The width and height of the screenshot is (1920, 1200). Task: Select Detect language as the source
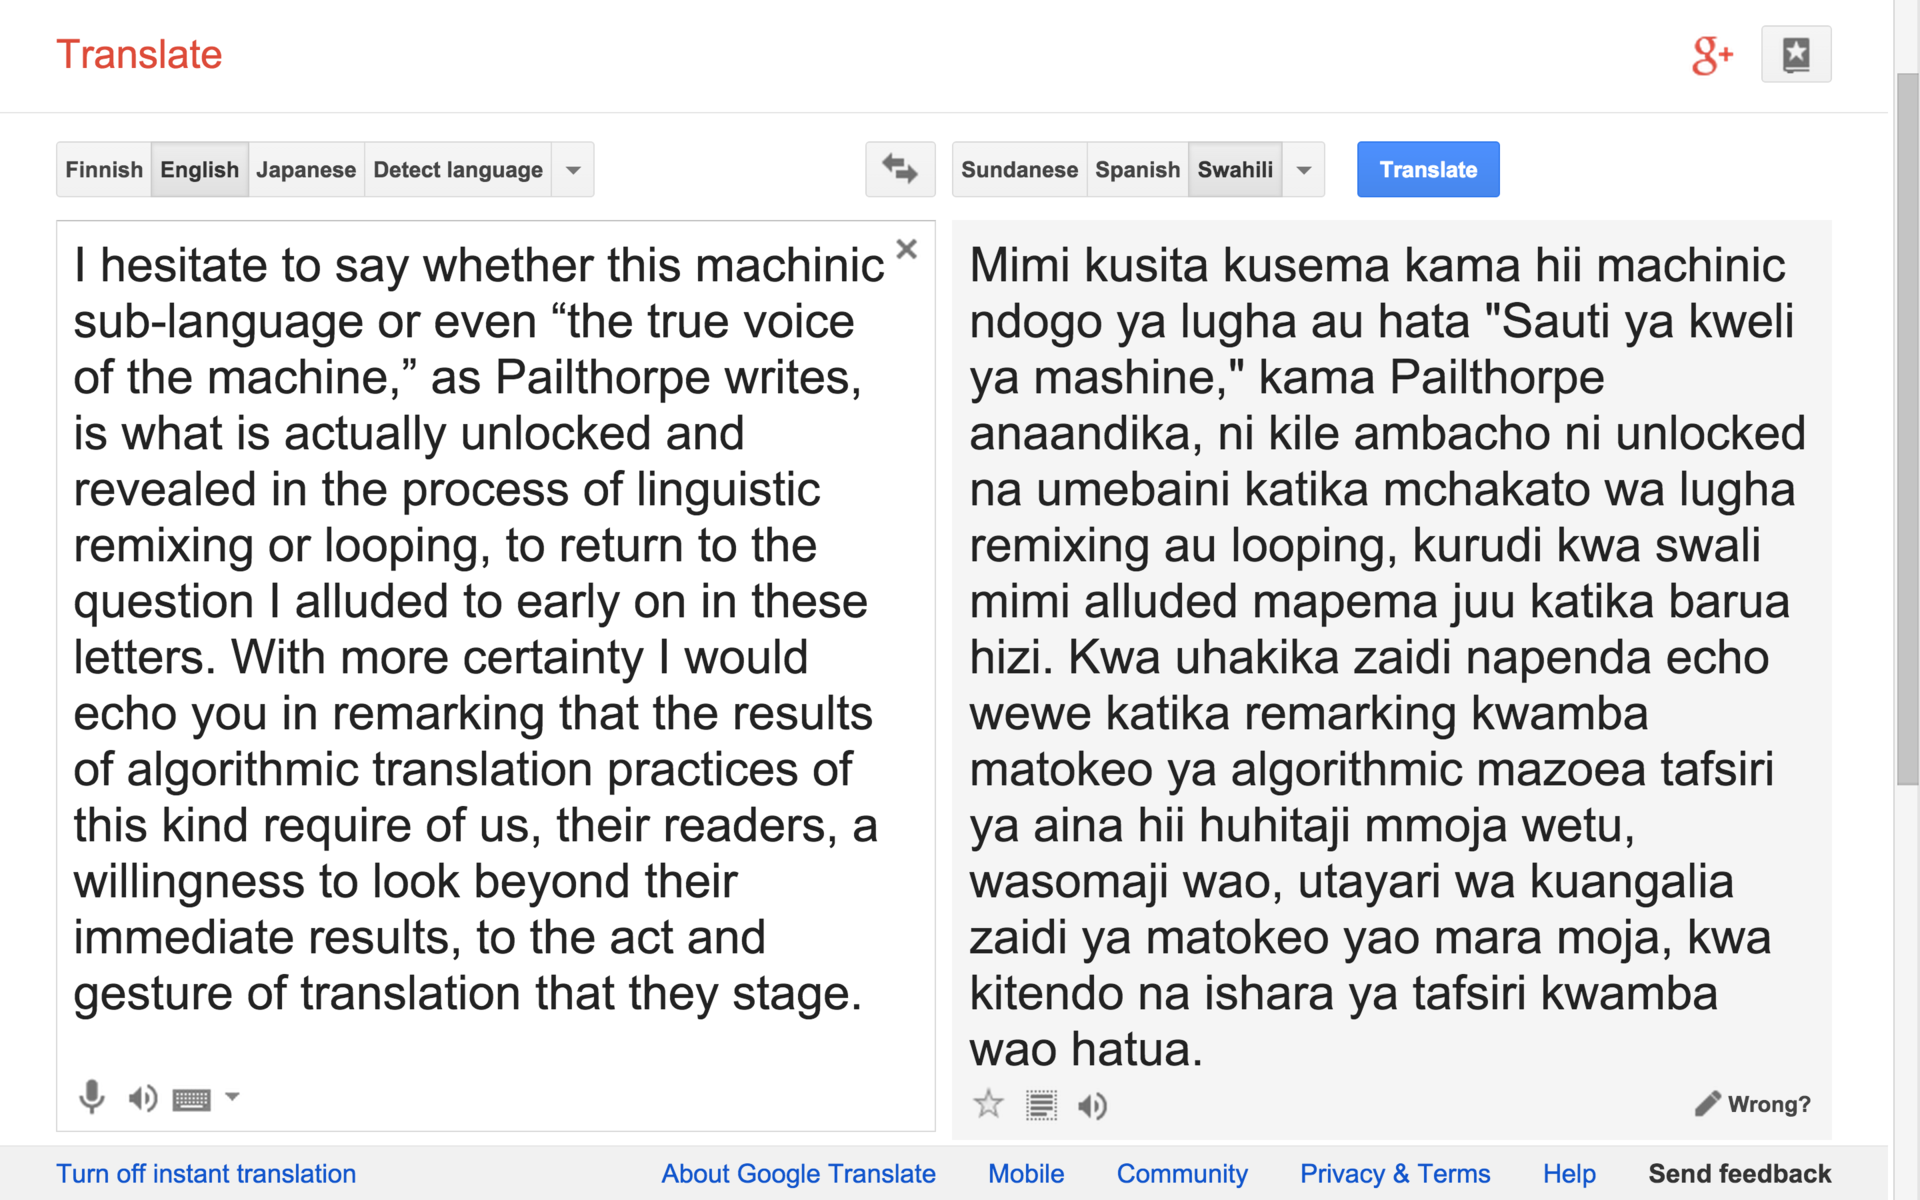458,170
